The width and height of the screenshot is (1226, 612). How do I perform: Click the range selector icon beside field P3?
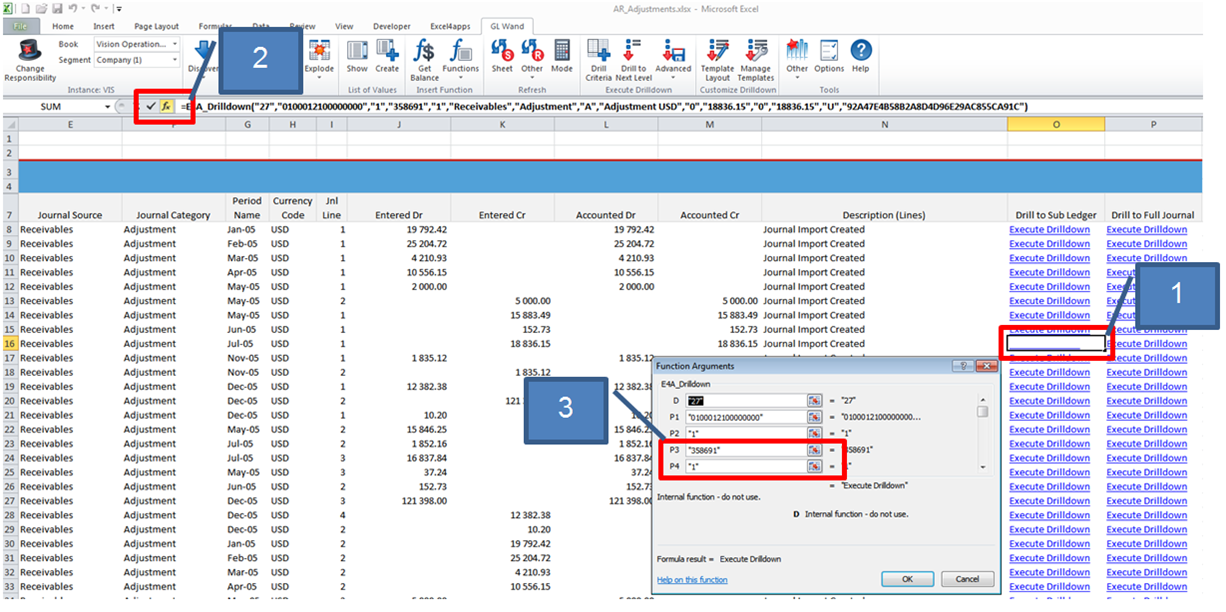pyautogui.click(x=815, y=450)
